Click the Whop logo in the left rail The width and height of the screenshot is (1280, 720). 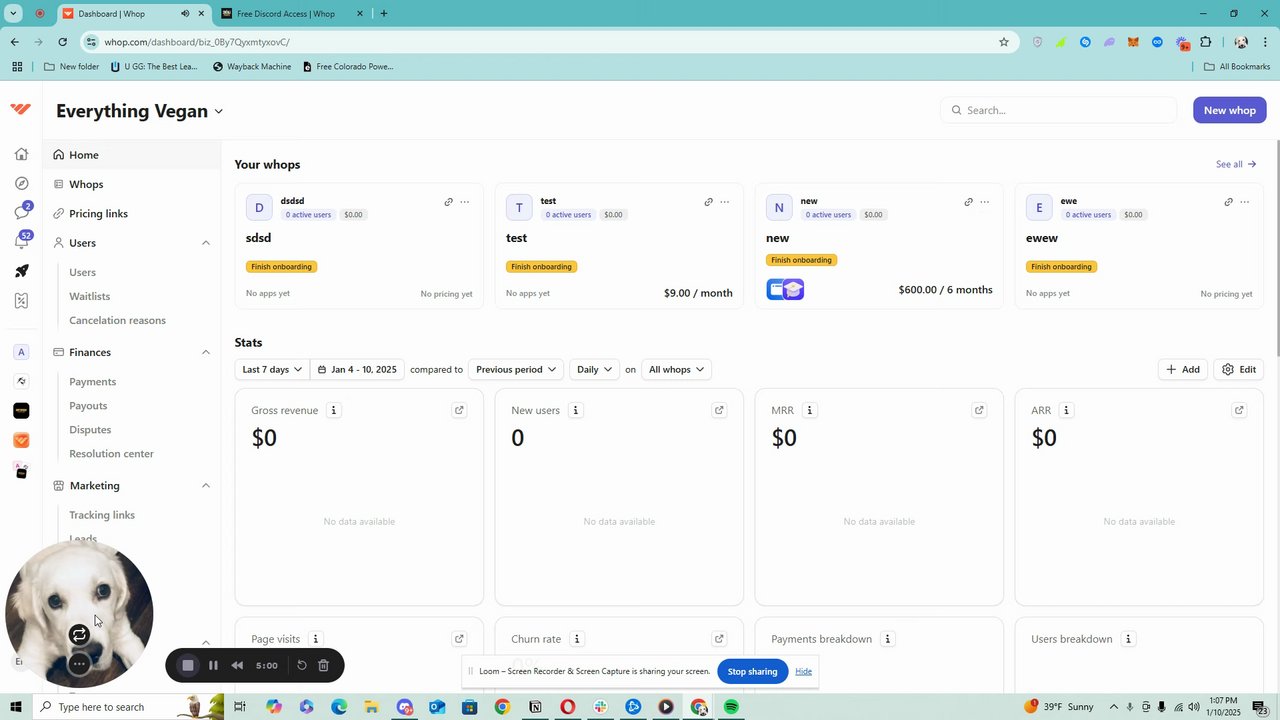pyautogui.click(x=21, y=109)
